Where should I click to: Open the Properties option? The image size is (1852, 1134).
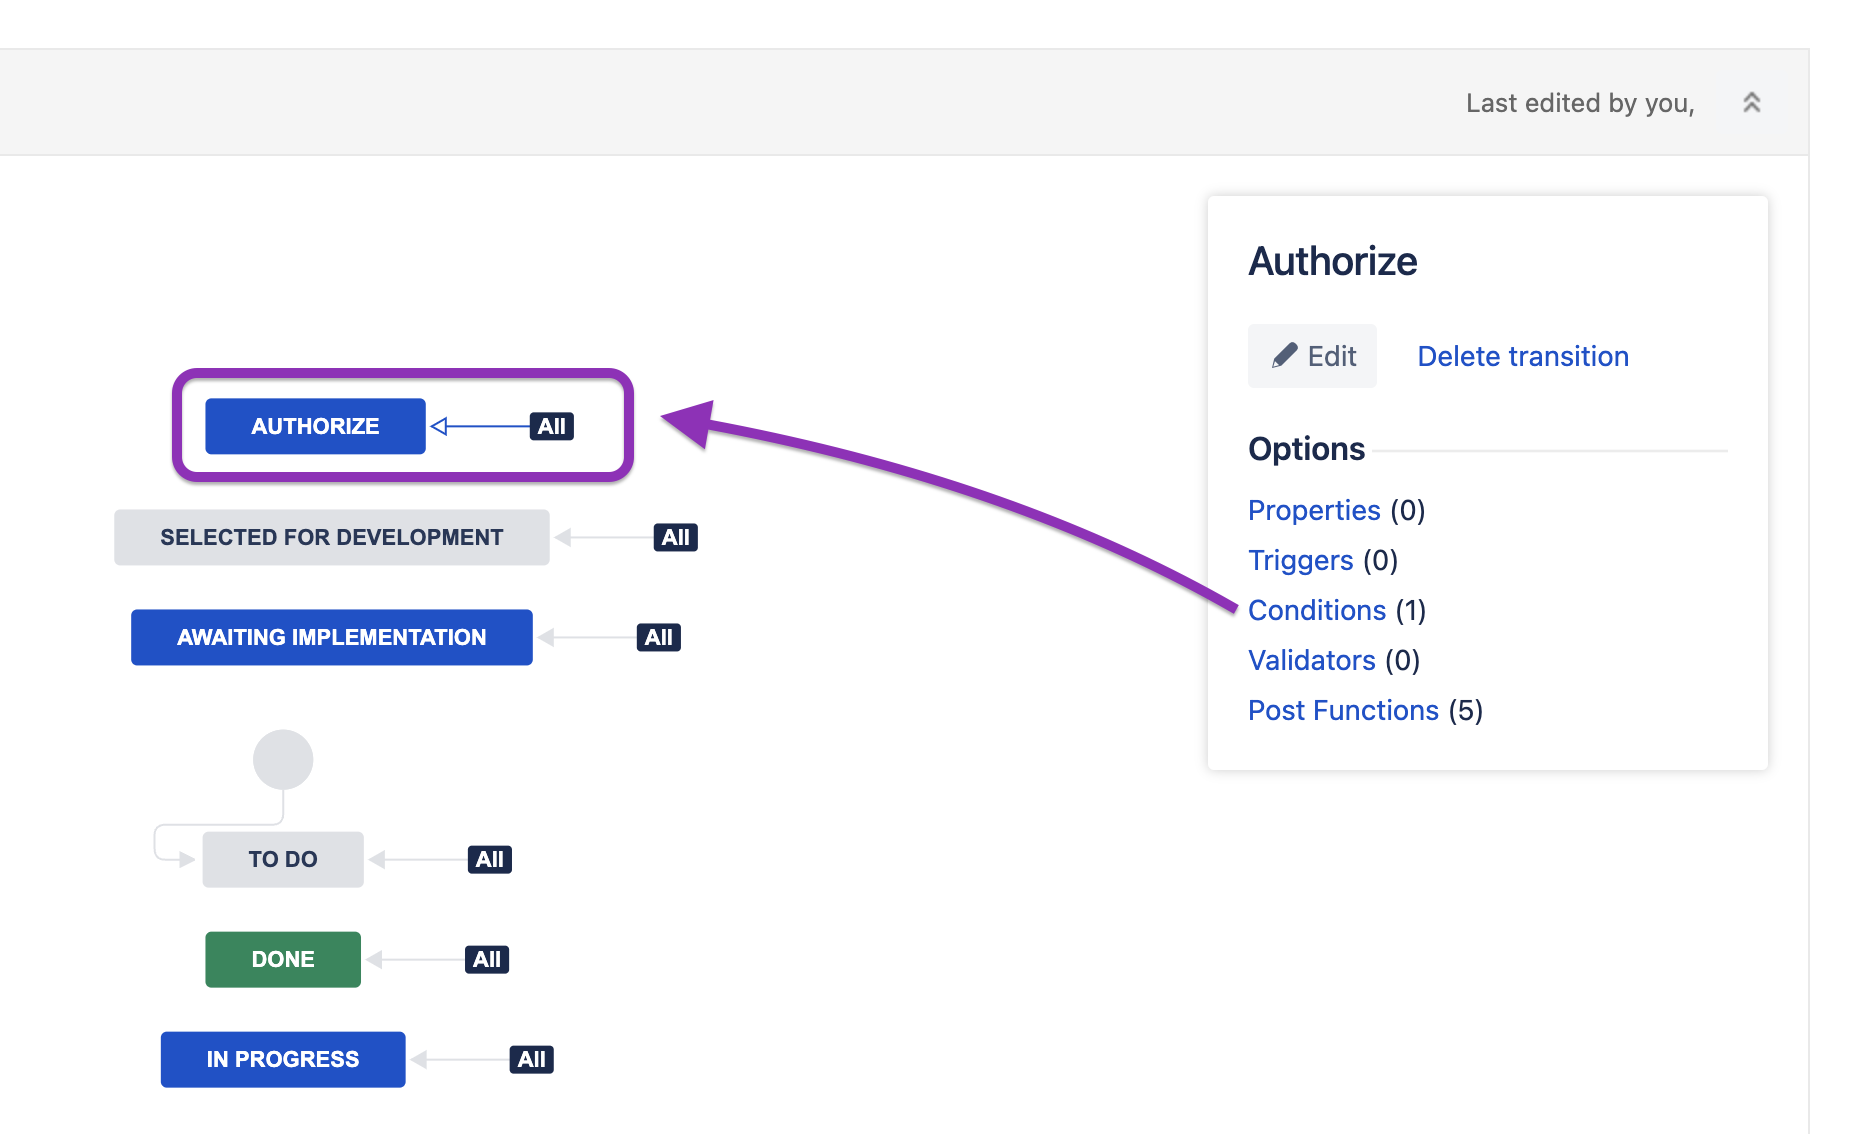click(x=1313, y=510)
